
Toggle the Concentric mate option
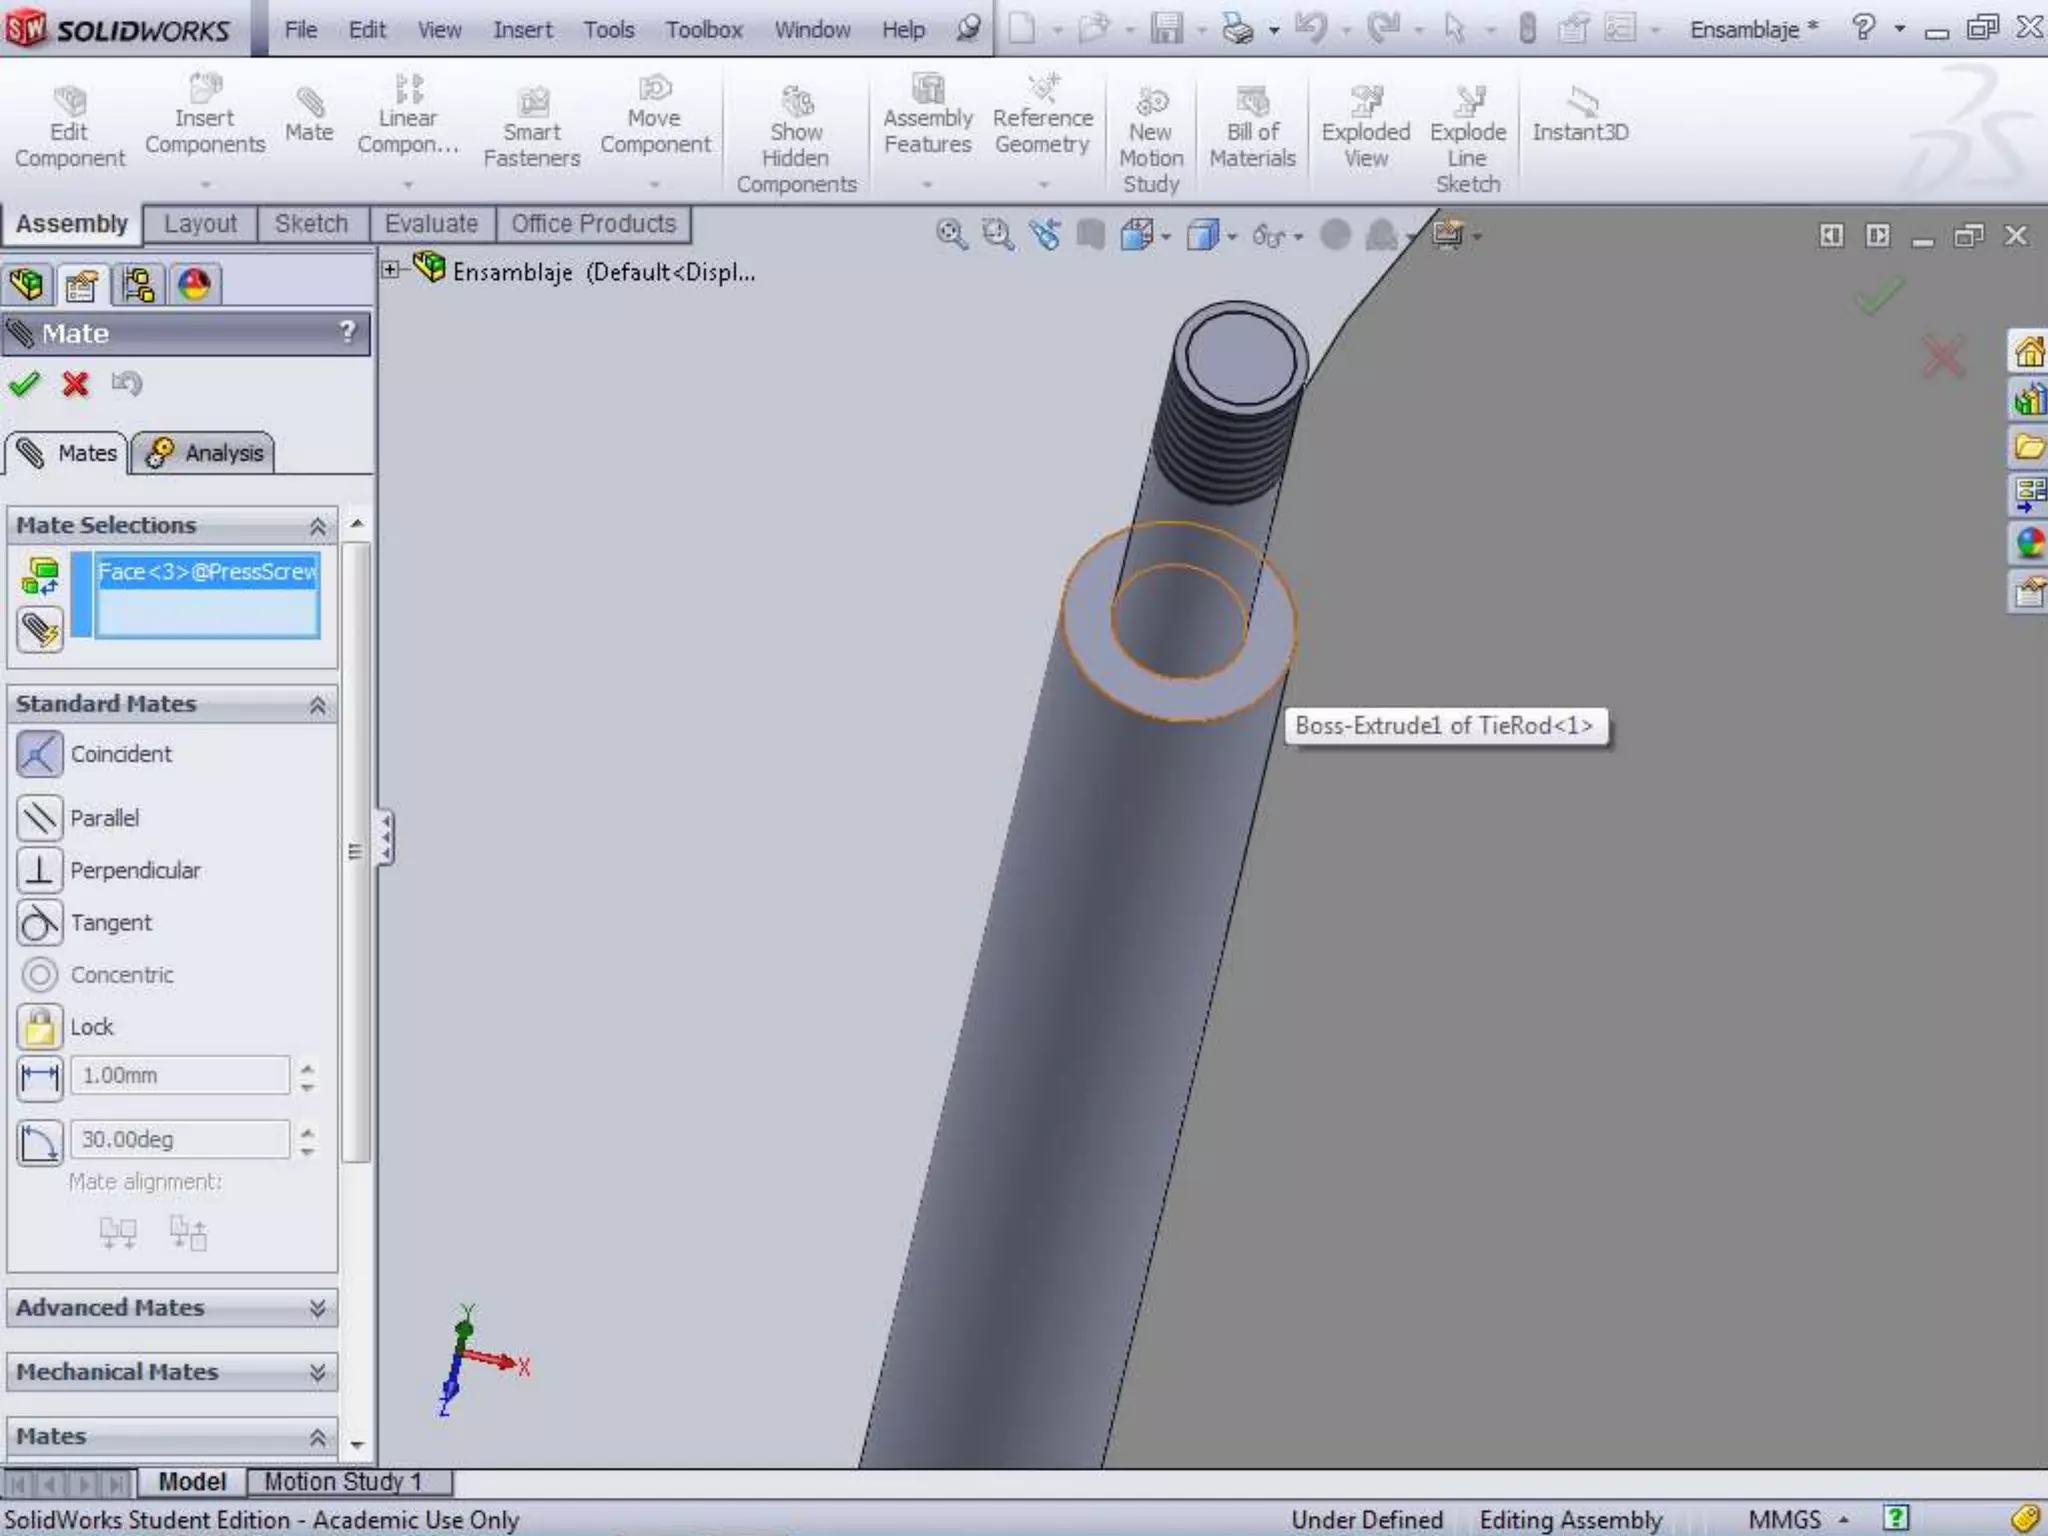(40, 974)
